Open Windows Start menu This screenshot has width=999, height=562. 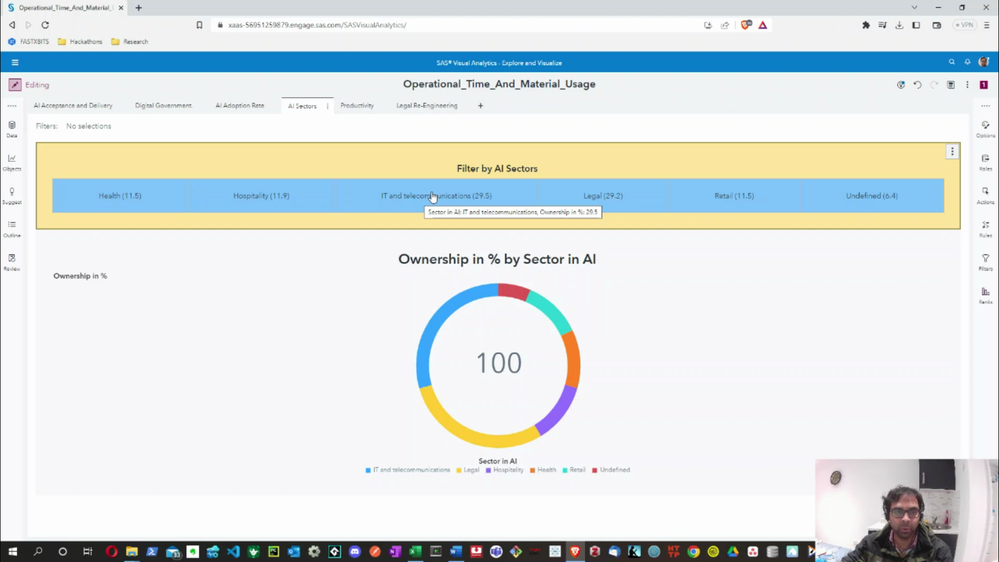[13, 551]
